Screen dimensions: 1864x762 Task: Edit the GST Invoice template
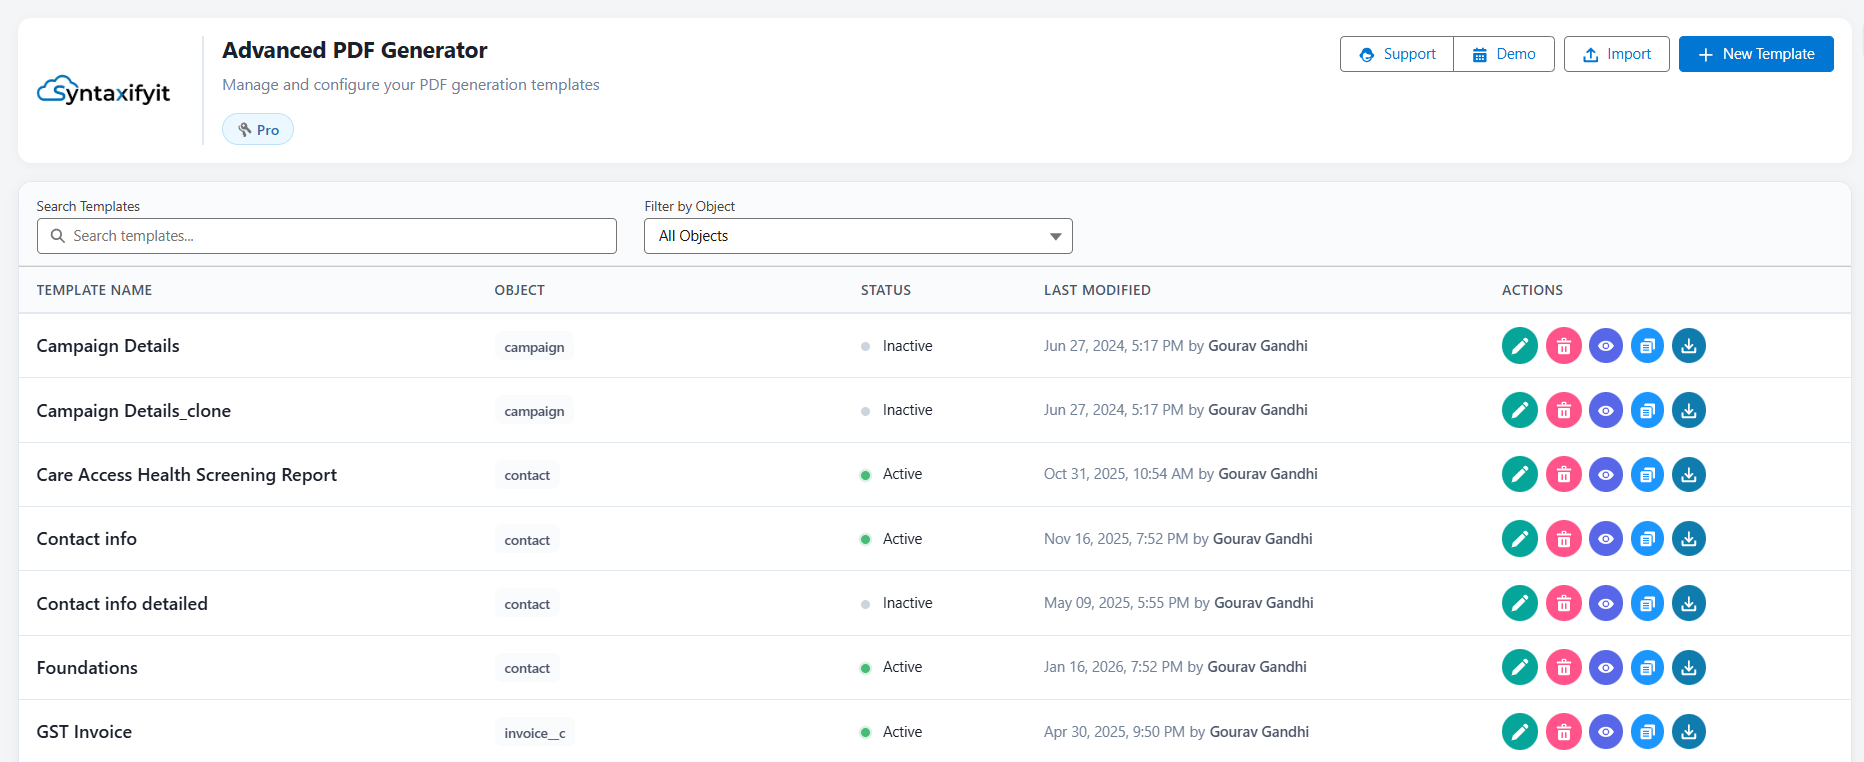(1519, 732)
